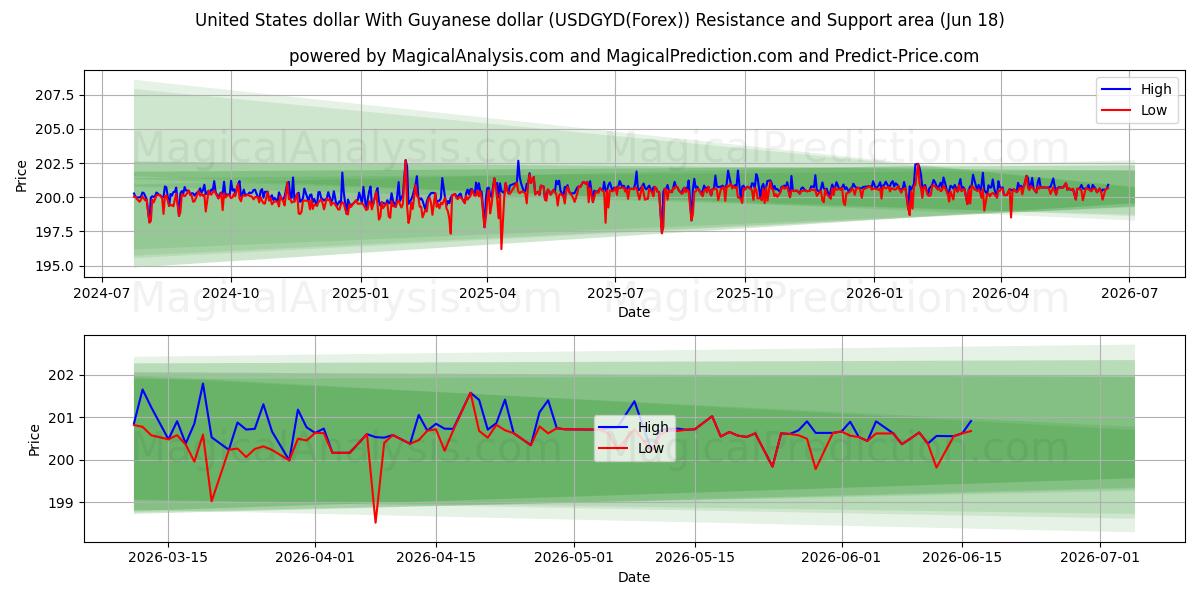Viewport: 1200px width, 600px height.
Task: Click the 2026-04-01 date tick label
Action: click(x=315, y=558)
